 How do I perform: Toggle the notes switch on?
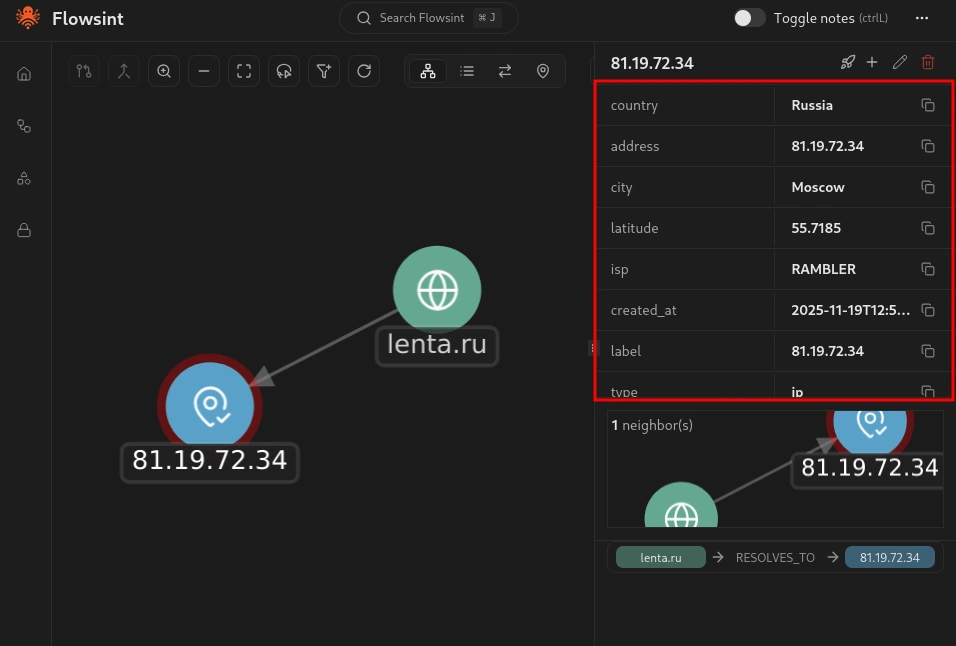click(x=749, y=18)
